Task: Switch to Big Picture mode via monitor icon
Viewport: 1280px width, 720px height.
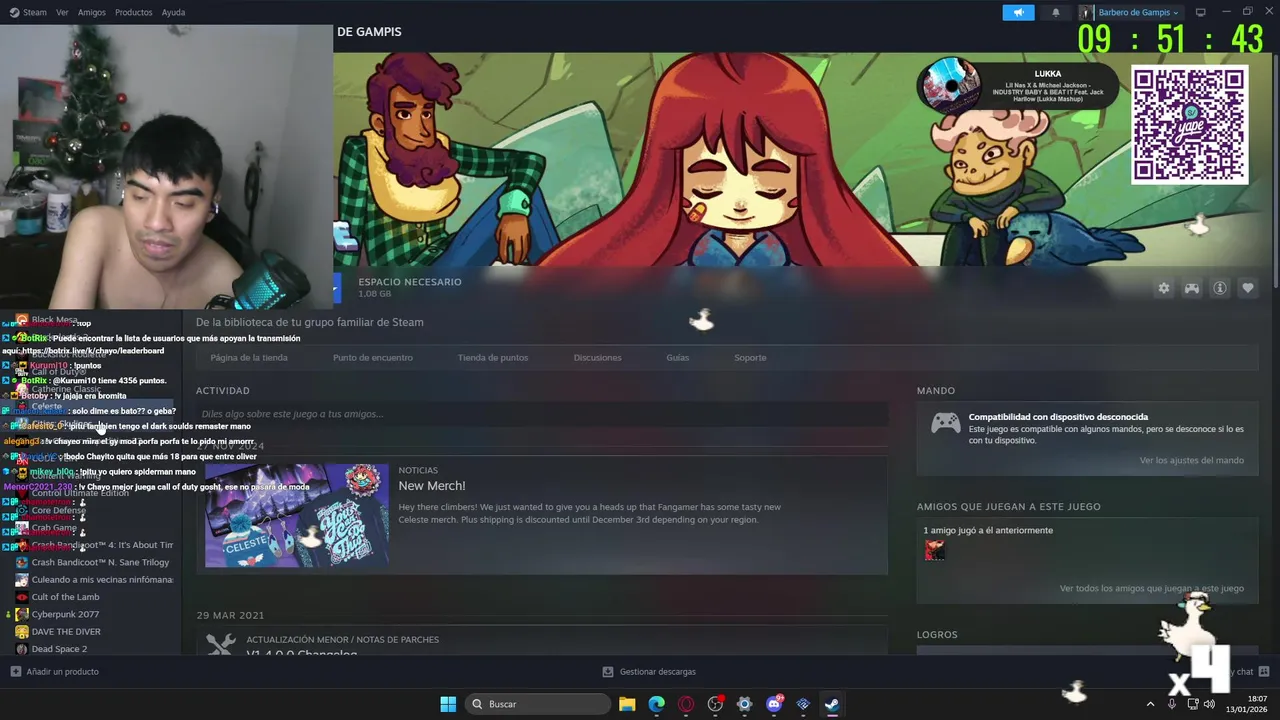Action: coord(1201,12)
